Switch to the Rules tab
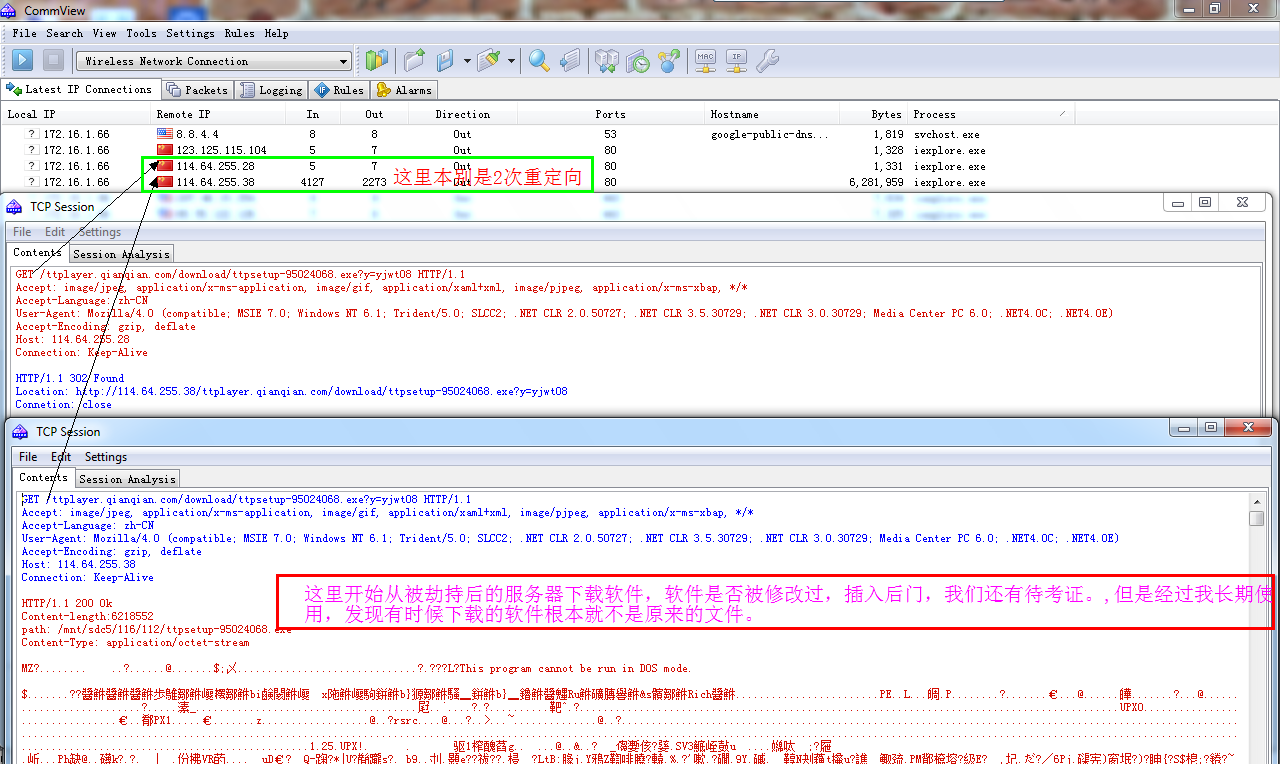The image size is (1280, 764). click(x=340, y=90)
